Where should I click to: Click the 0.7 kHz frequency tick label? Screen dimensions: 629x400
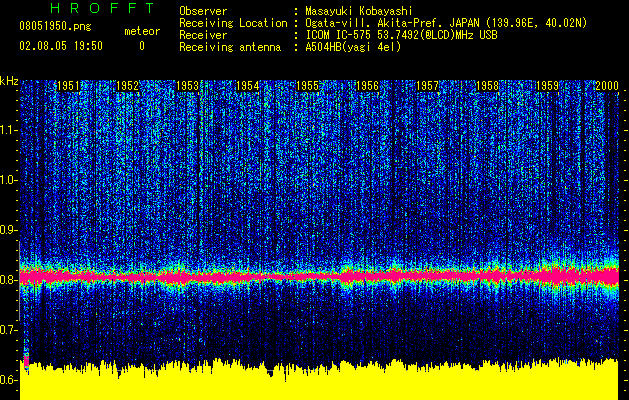pos(9,330)
